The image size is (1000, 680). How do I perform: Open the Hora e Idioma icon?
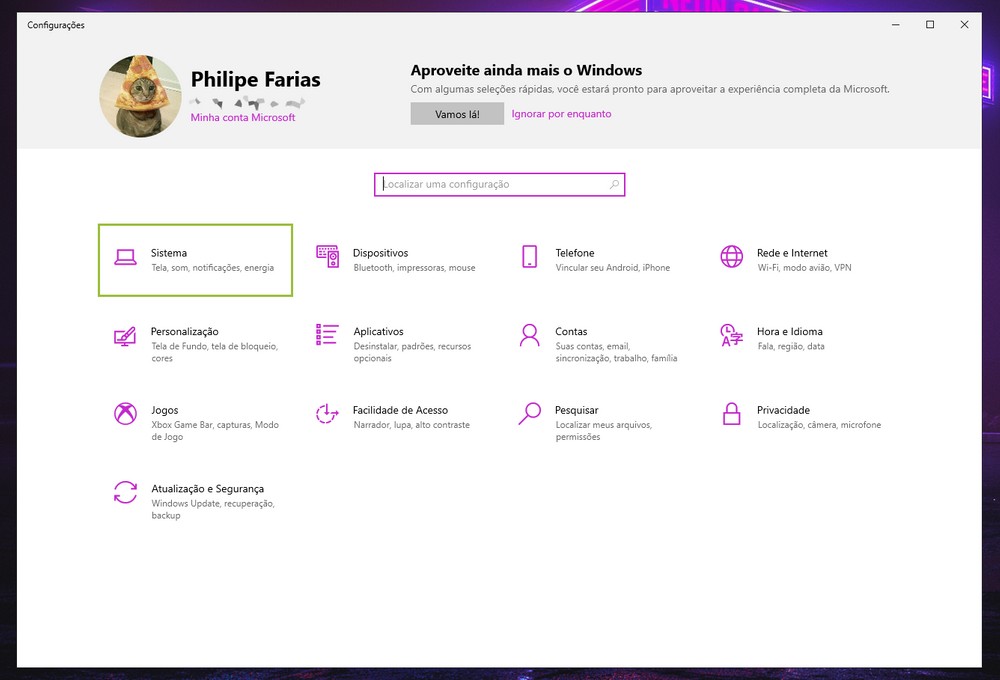[x=732, y=335]
